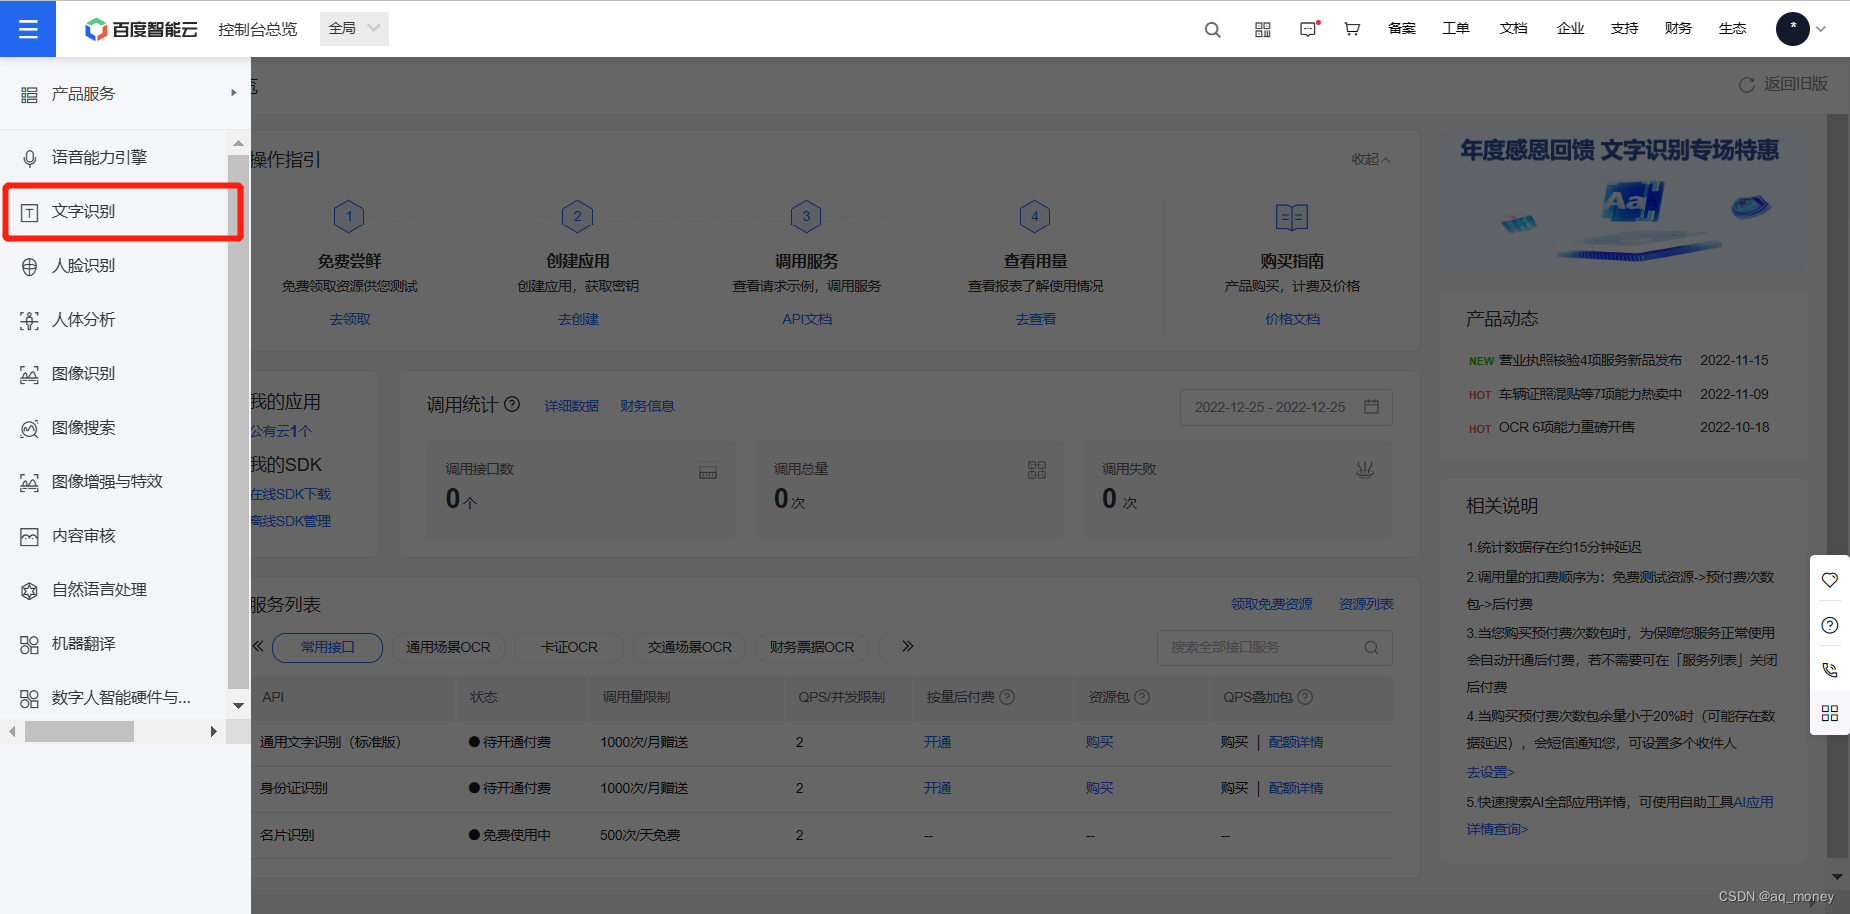This screenshot has width=1850, height=914.
Task: Select the 财务票据OCR tab
Action: point(812,647)
